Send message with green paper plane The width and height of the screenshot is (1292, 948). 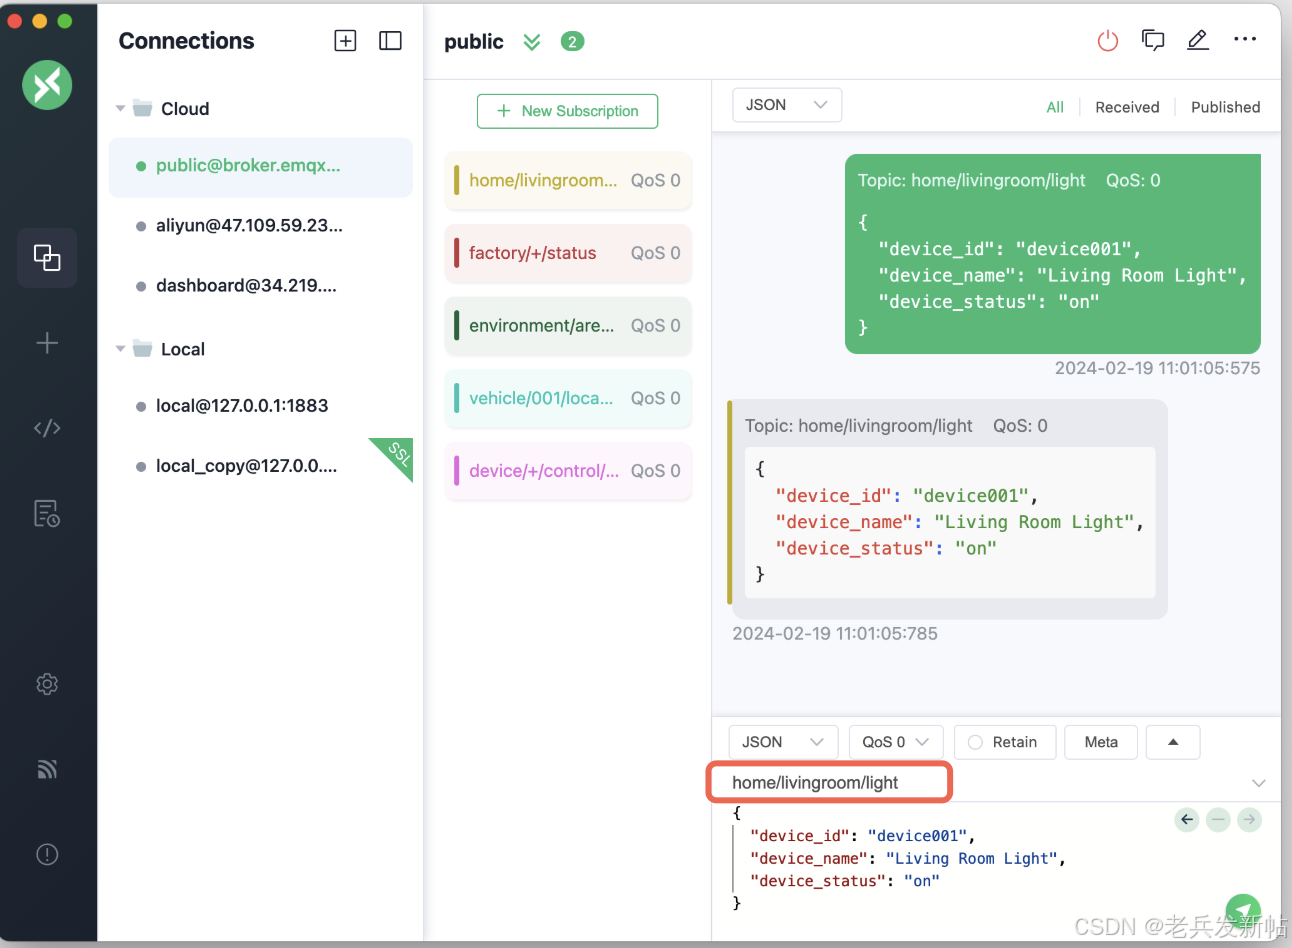pos(1243,912)
